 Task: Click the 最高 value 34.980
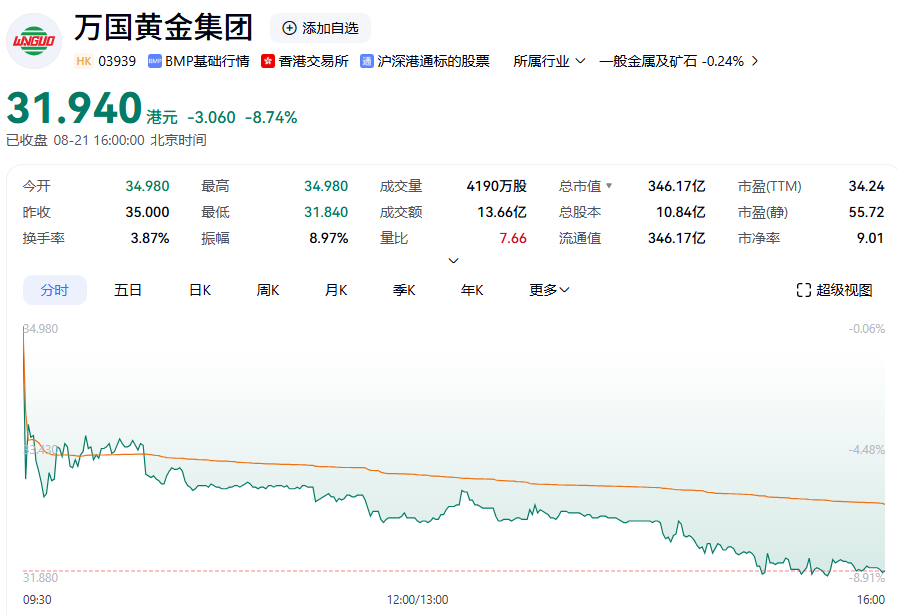coord(326,186)
